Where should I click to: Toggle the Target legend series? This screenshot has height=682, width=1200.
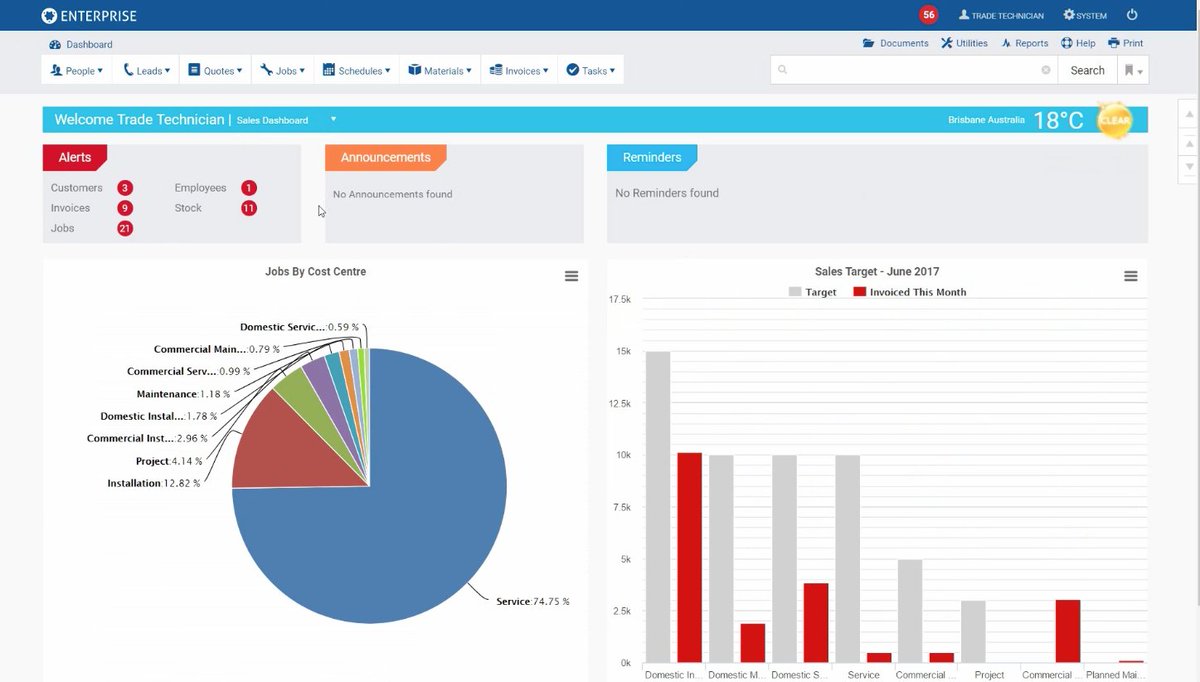[813, 292]
